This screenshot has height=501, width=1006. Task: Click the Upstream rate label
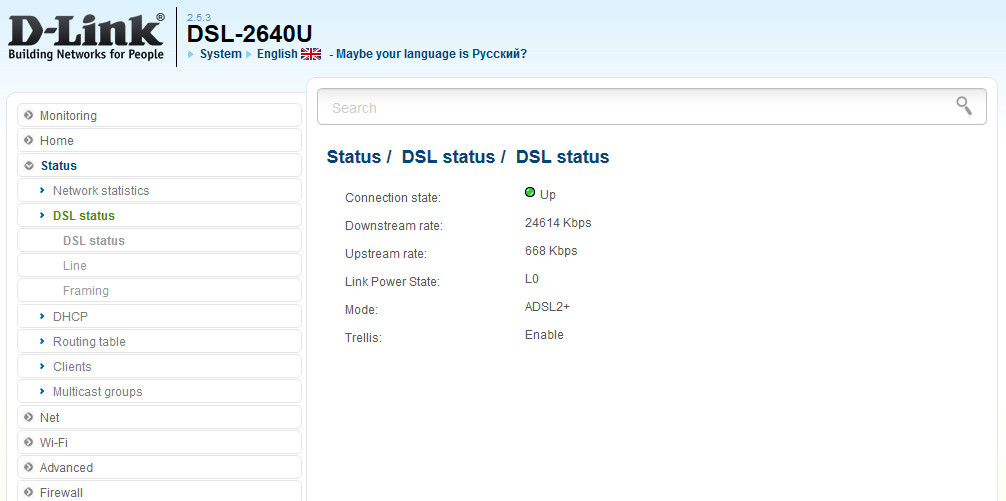(x=386, y=253)
